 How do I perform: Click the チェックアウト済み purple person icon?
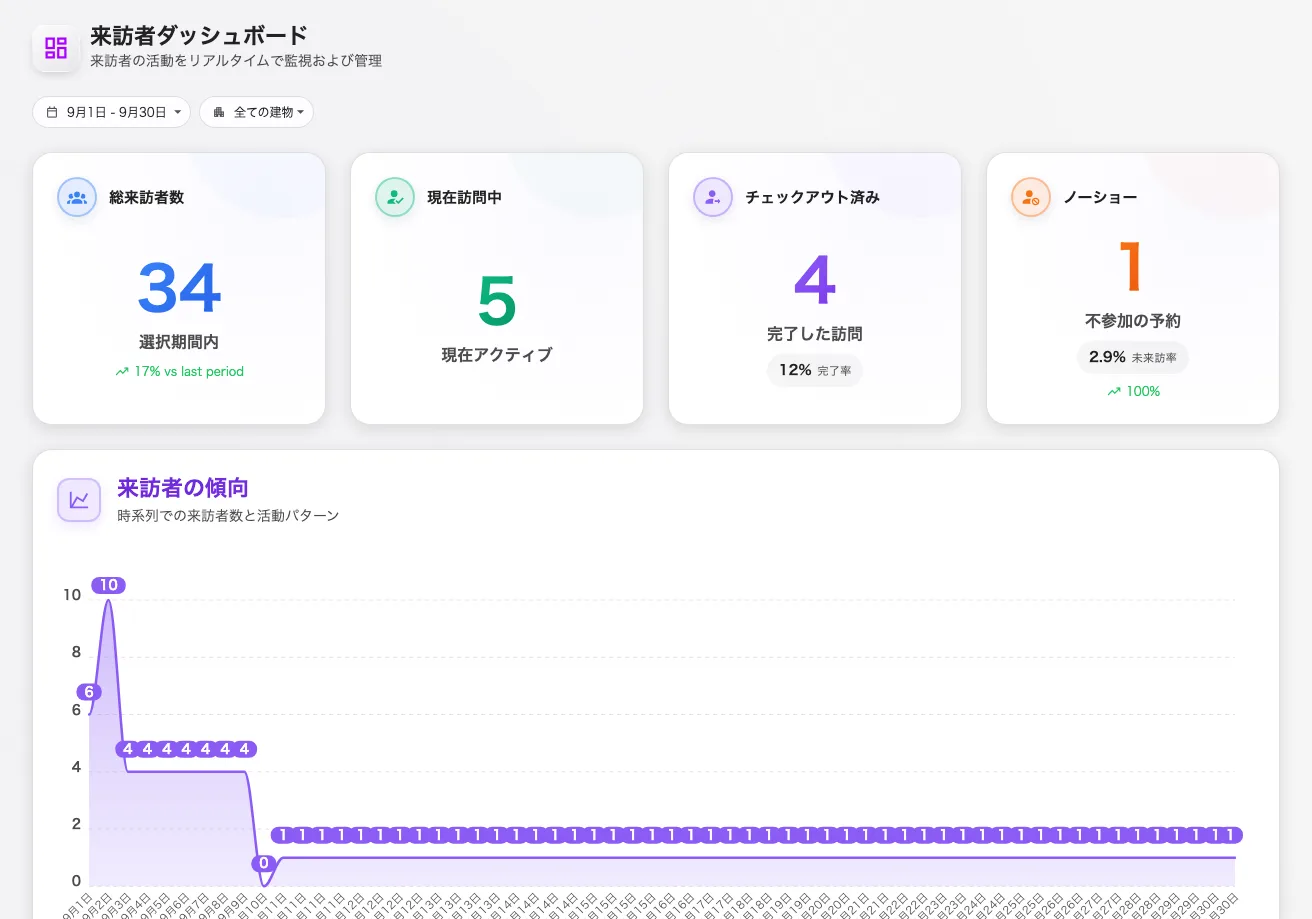tap(713, 197)
